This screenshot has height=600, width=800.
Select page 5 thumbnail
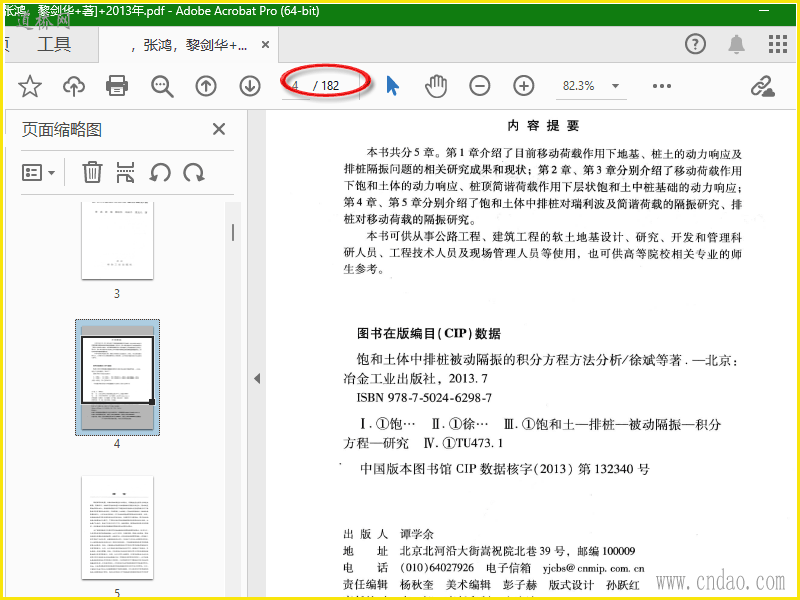117,528
